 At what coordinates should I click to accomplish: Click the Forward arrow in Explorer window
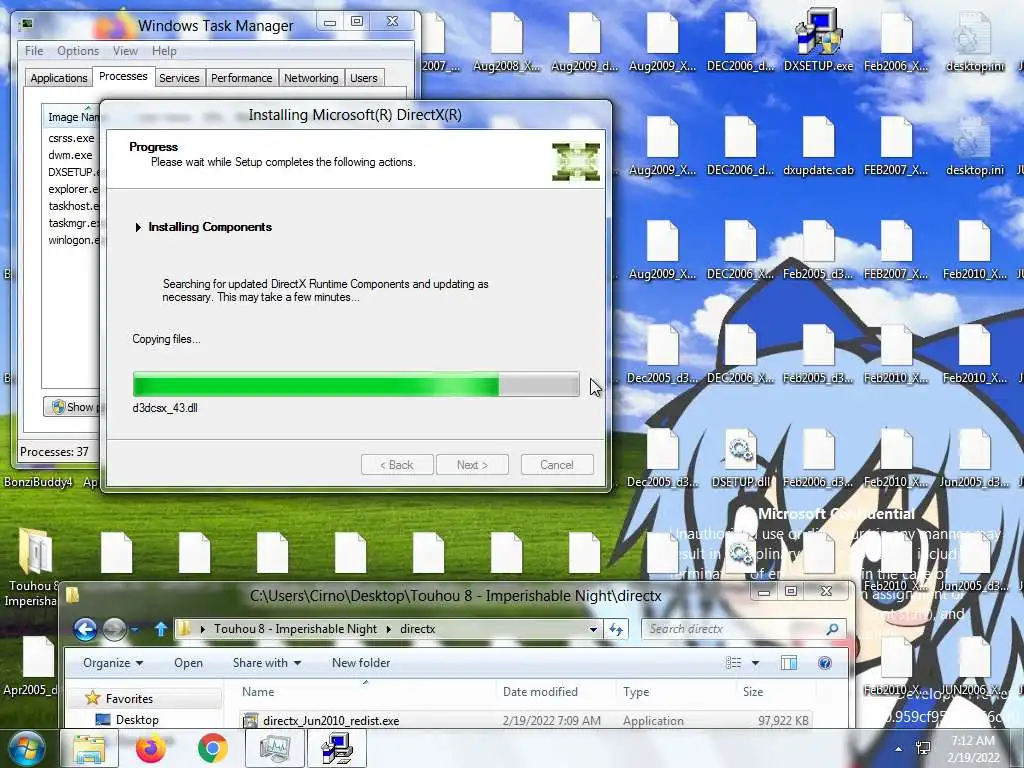point(114,630)
